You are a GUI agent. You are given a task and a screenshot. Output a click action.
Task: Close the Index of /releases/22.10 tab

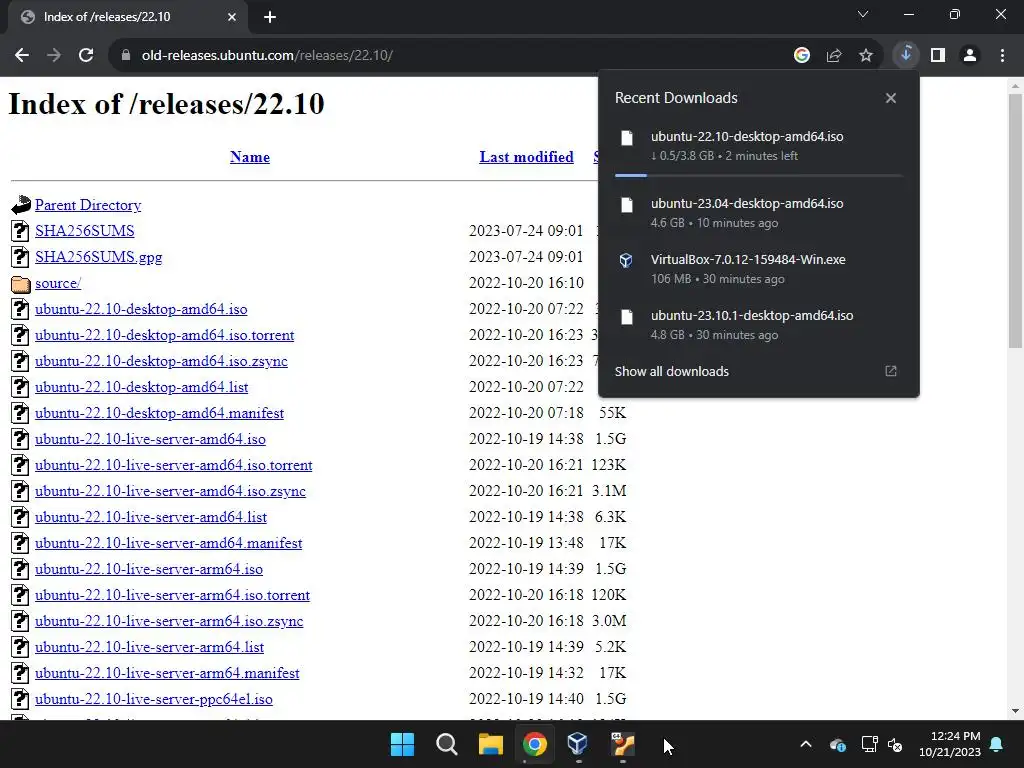(x=232, y=17)
